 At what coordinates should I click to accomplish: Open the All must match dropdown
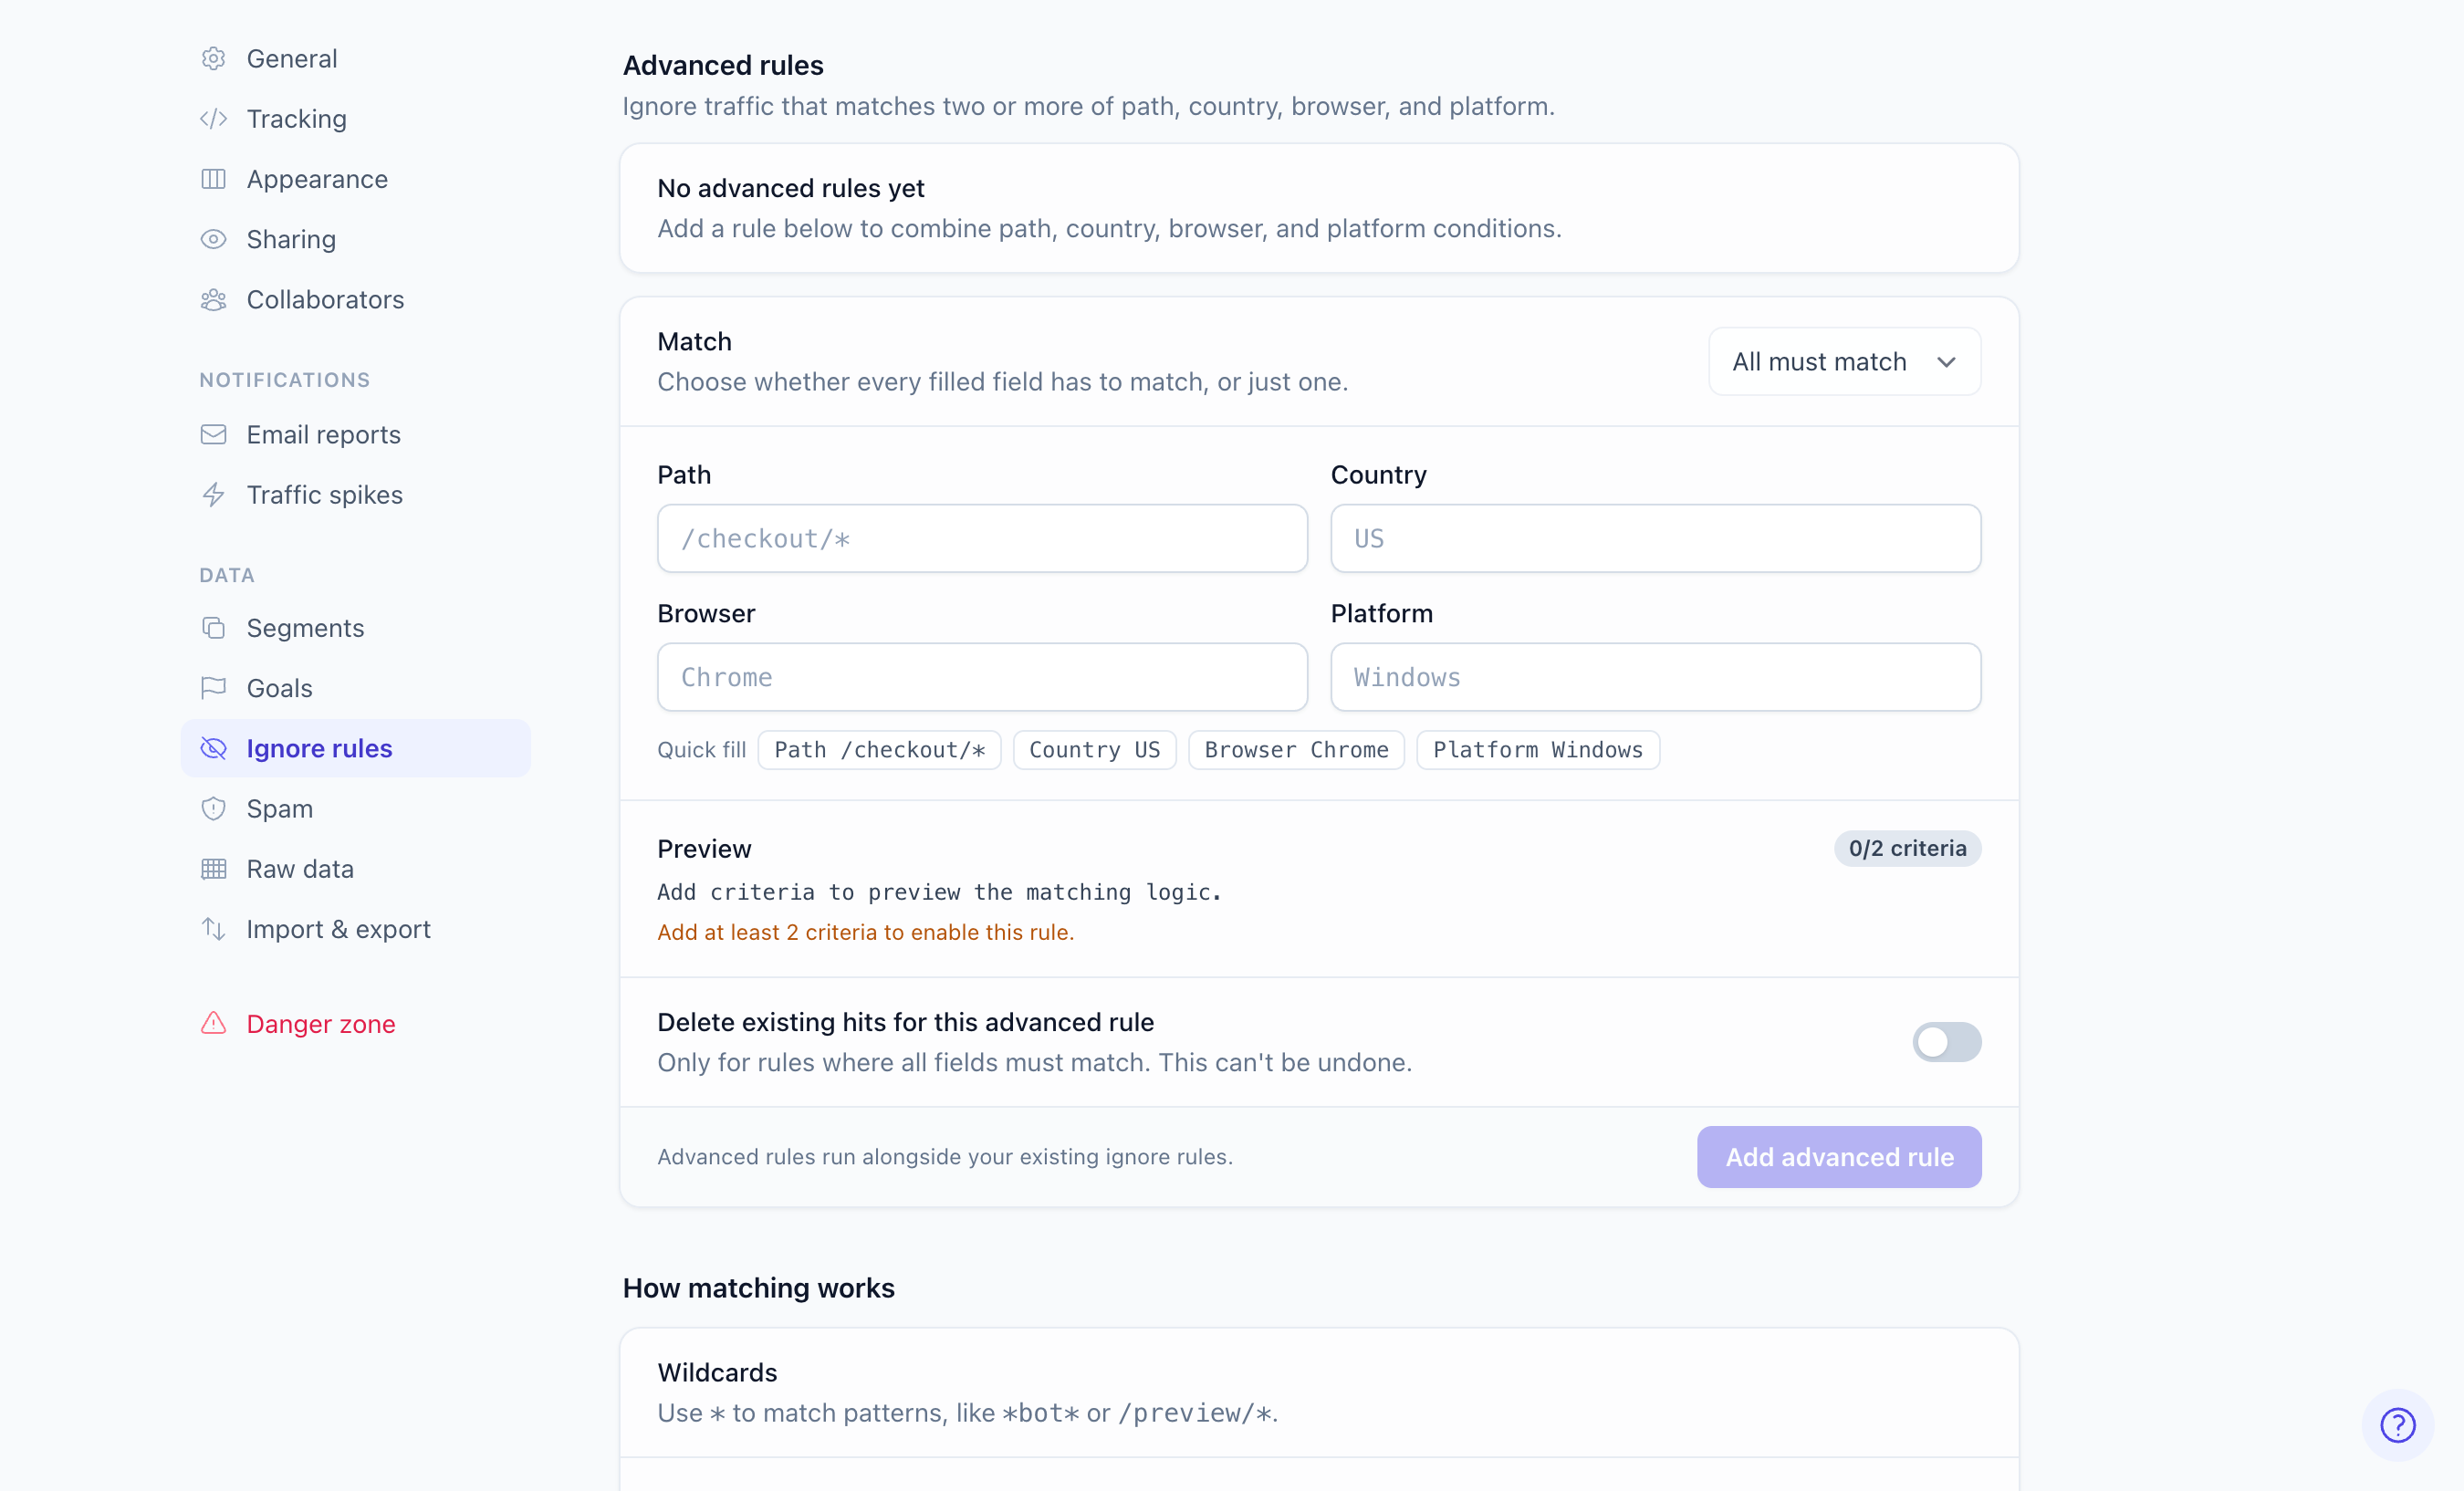pyautogui.click(x=1844, y=361)
